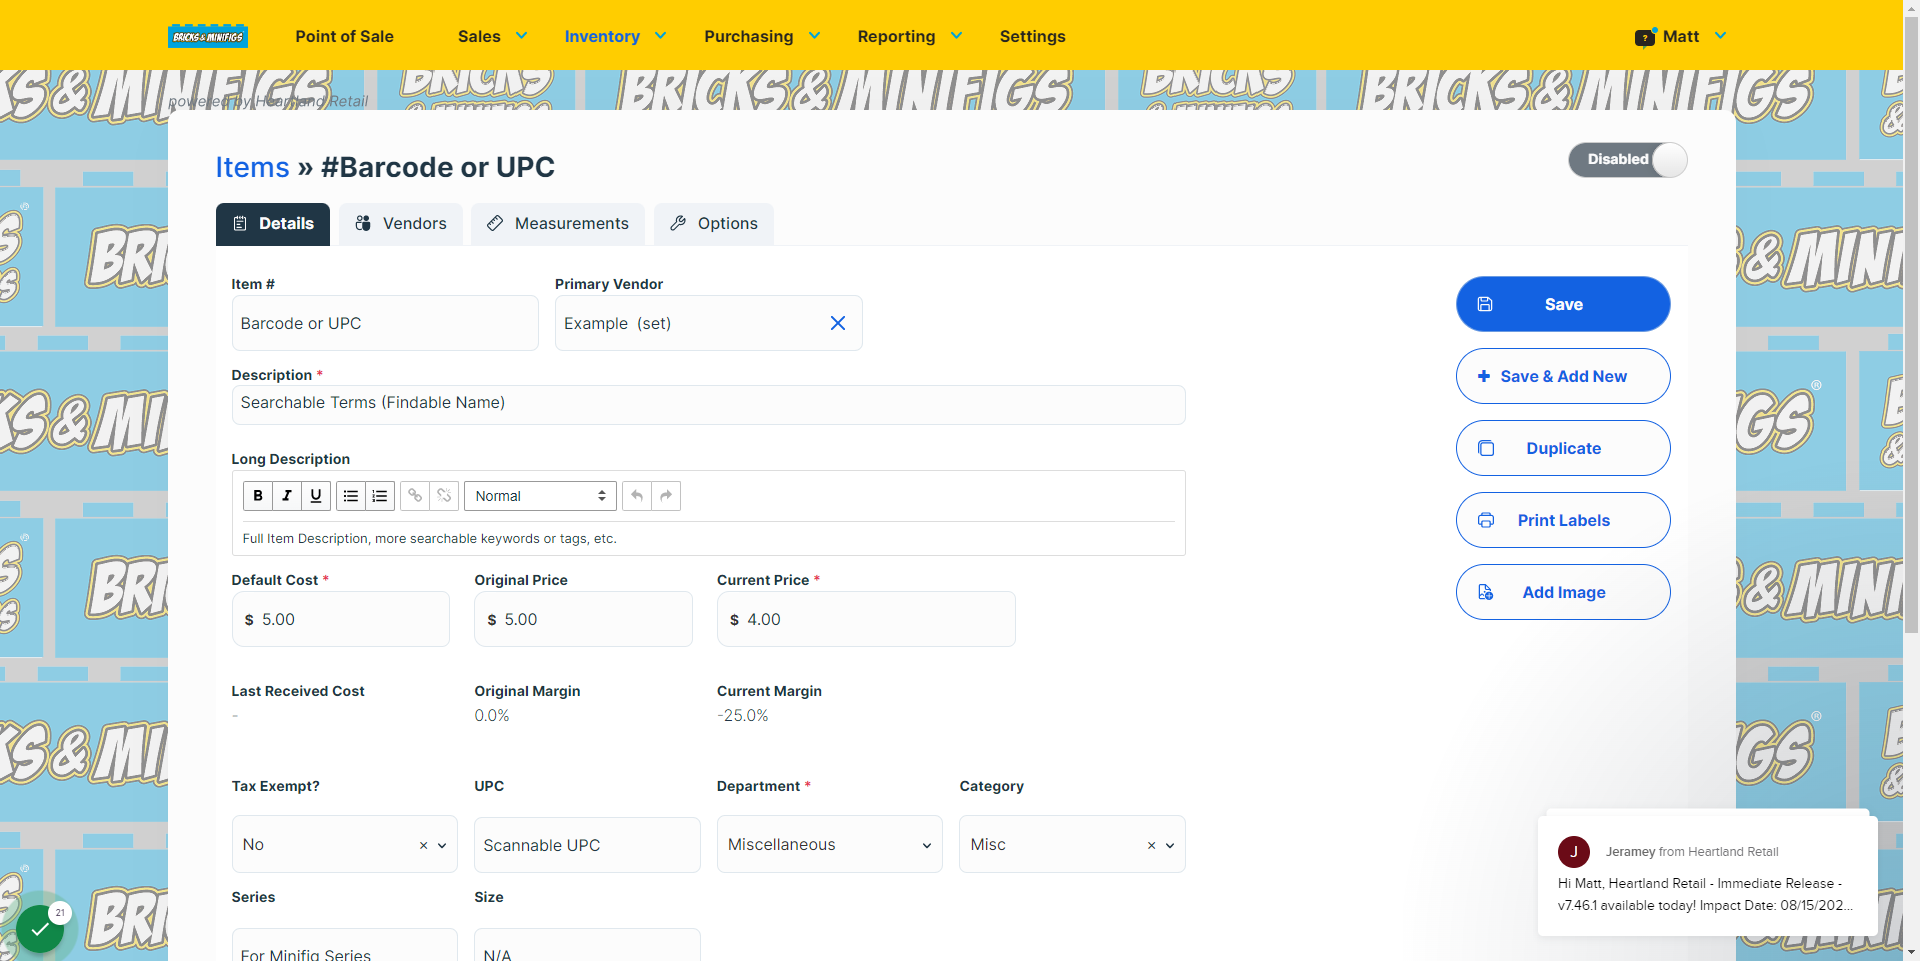The width and height of the screenshot is (1920, 961).
Task: Switch to the Vendors tab
Action: pos(401,224)
